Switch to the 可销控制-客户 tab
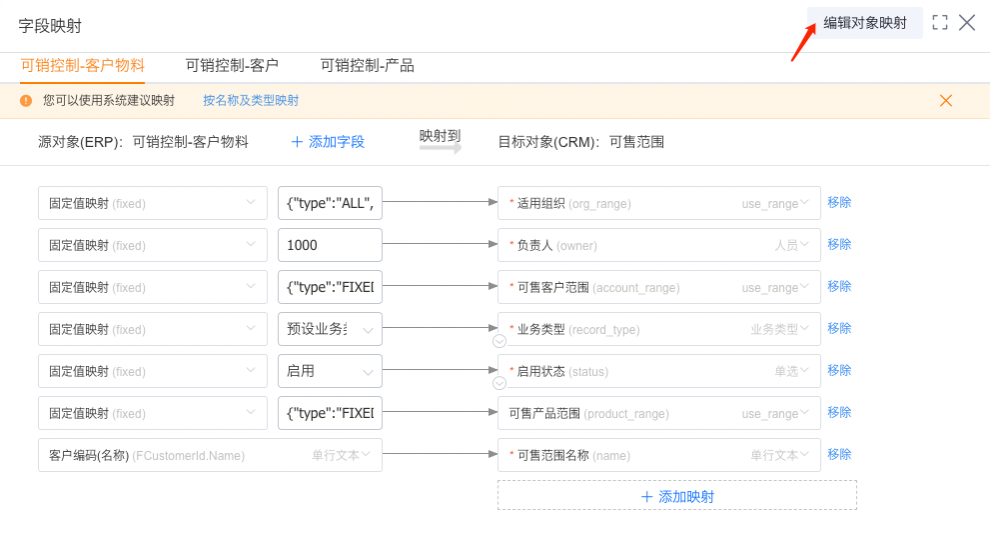This screenshot has width=990, height=540. 232,66
